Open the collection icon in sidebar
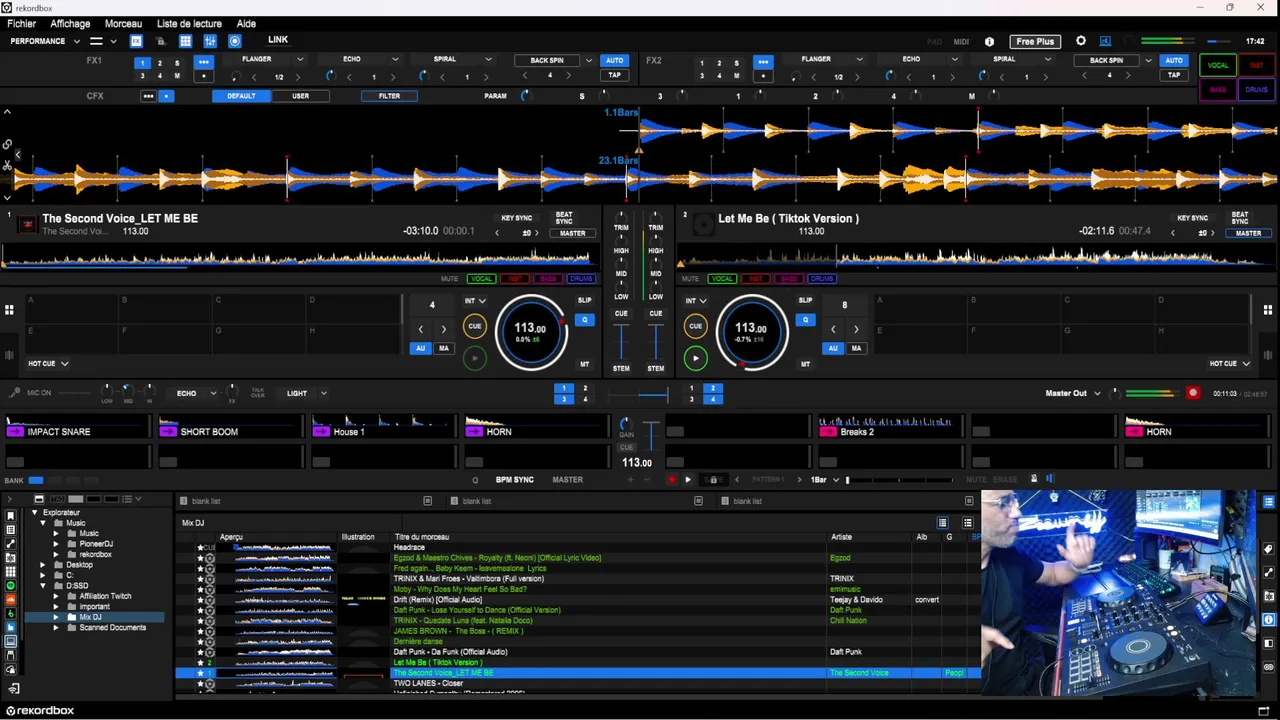The width and height of the screenshot is (1280, 720). click(x=10, y=516)
